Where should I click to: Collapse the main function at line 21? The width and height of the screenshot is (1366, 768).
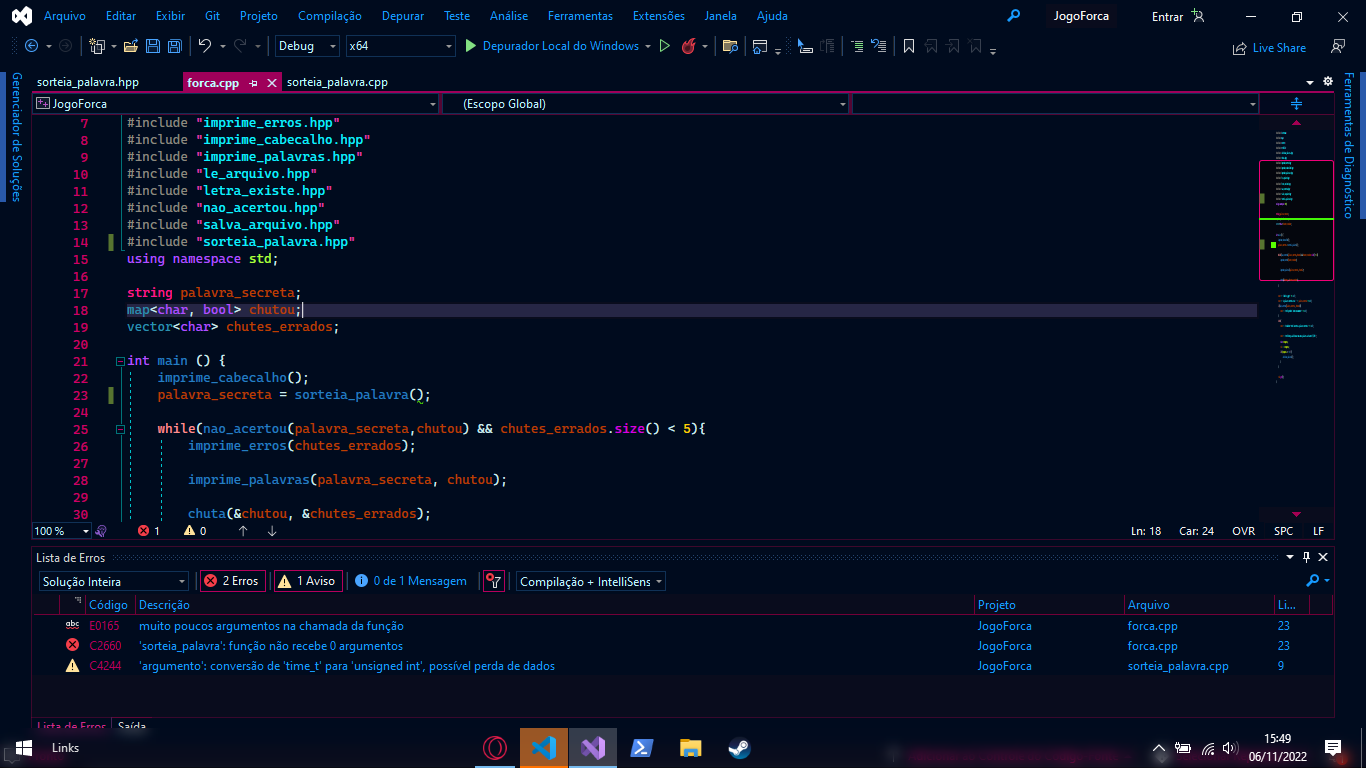[x=120, y=361]
